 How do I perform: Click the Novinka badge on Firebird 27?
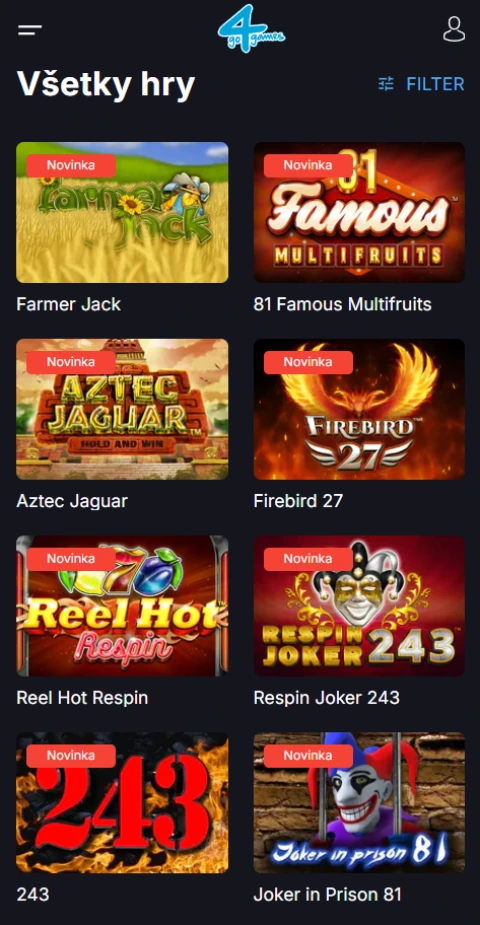(x=308, y=362)
